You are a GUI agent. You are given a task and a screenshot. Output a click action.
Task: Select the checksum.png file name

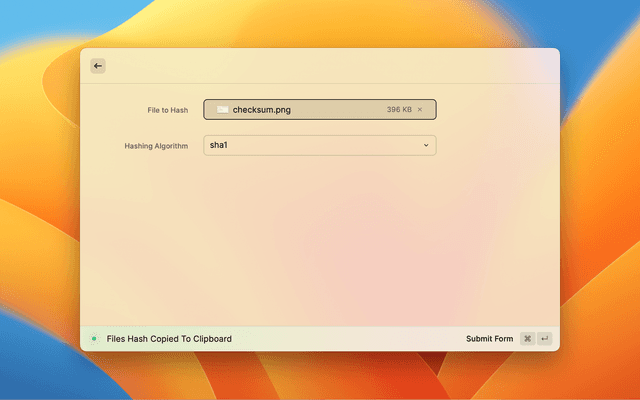point(262,109)
